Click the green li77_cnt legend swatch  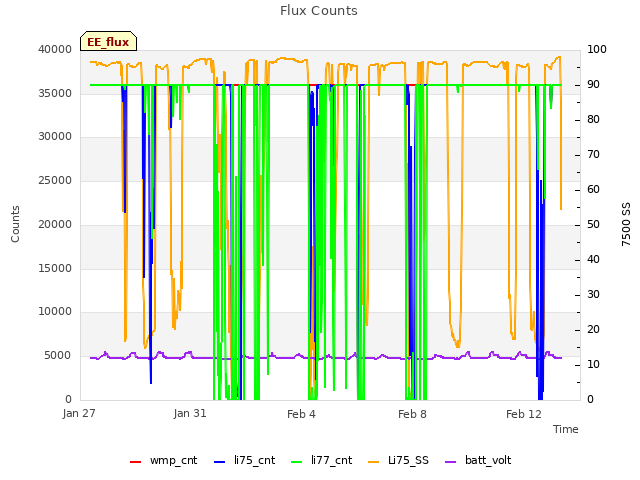tap(297, 462)
